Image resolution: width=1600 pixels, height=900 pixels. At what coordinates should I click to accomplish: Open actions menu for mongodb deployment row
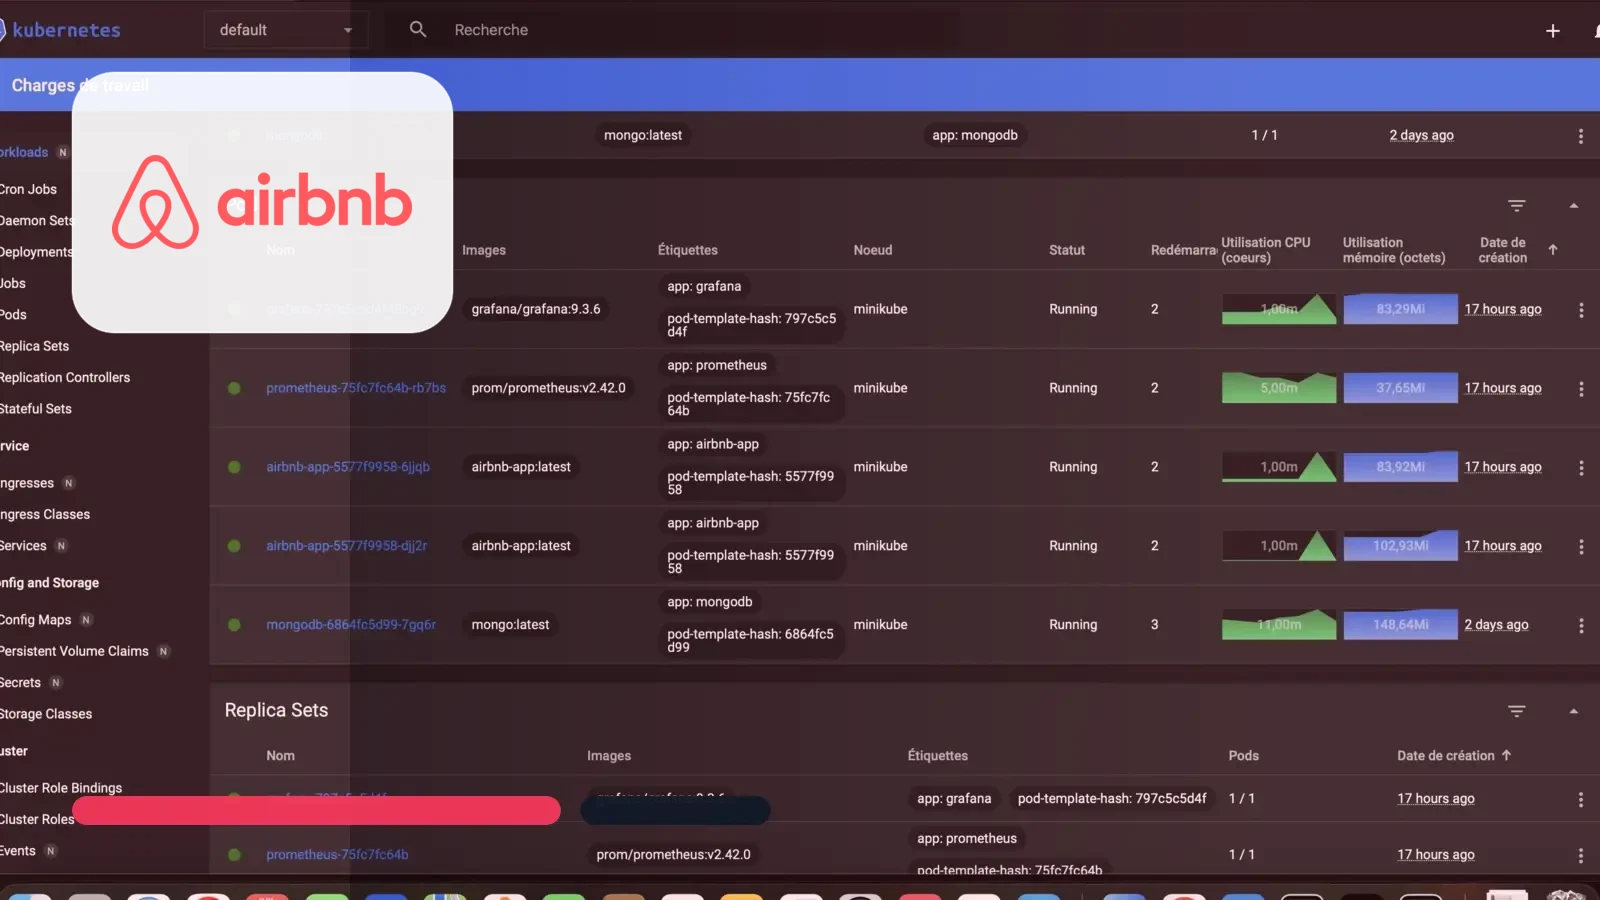1581,136
